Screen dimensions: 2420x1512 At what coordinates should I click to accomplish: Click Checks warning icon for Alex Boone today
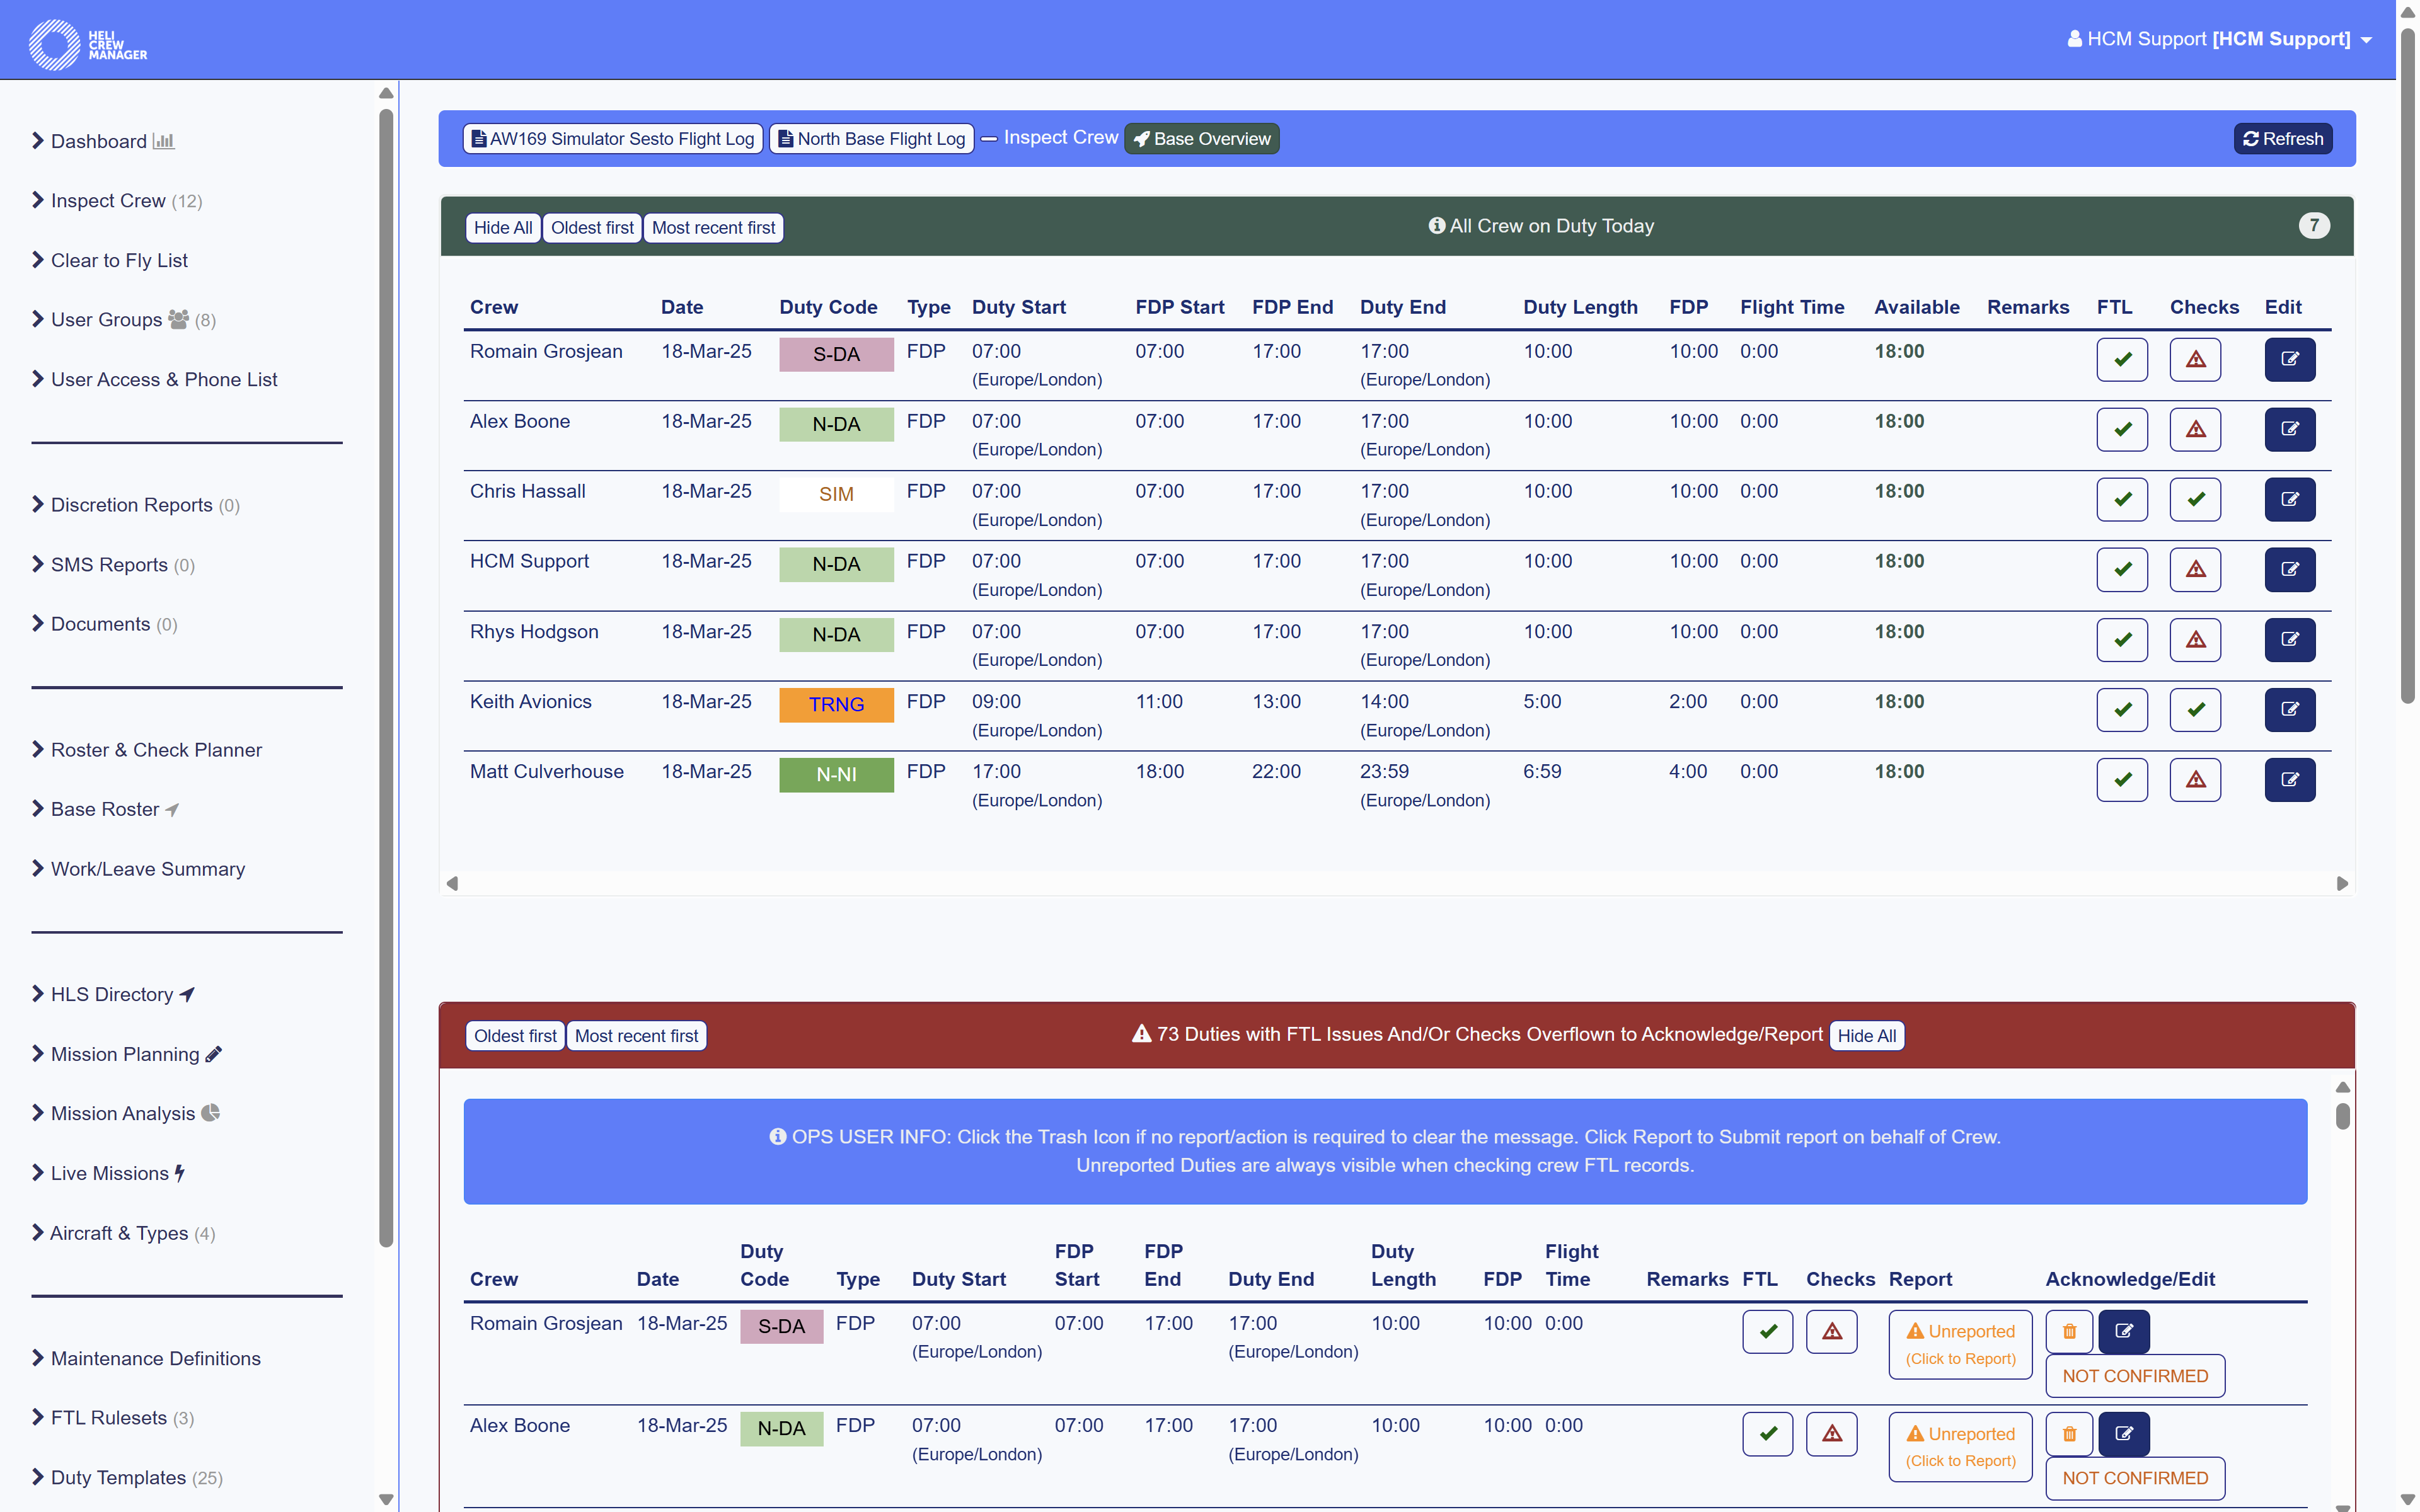pyautogui.click(x=2195, y=429)
